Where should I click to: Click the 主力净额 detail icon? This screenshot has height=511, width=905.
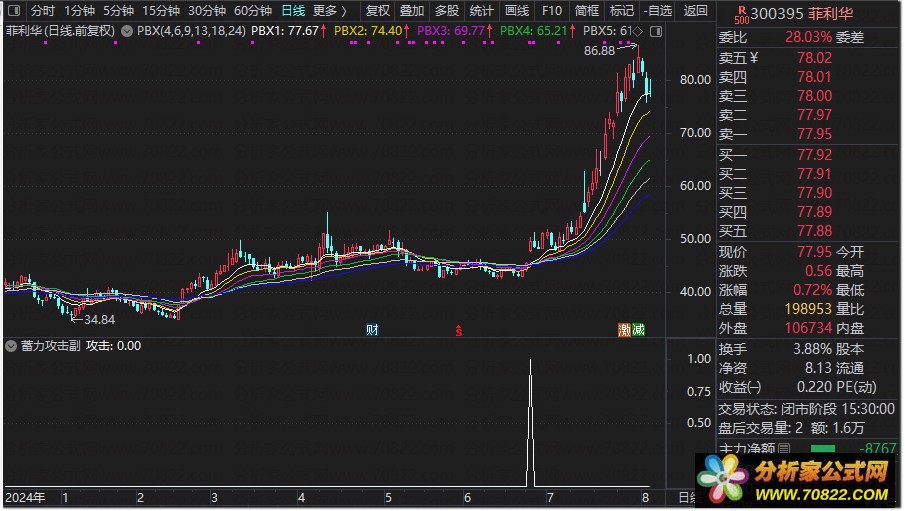coord(784,448)
